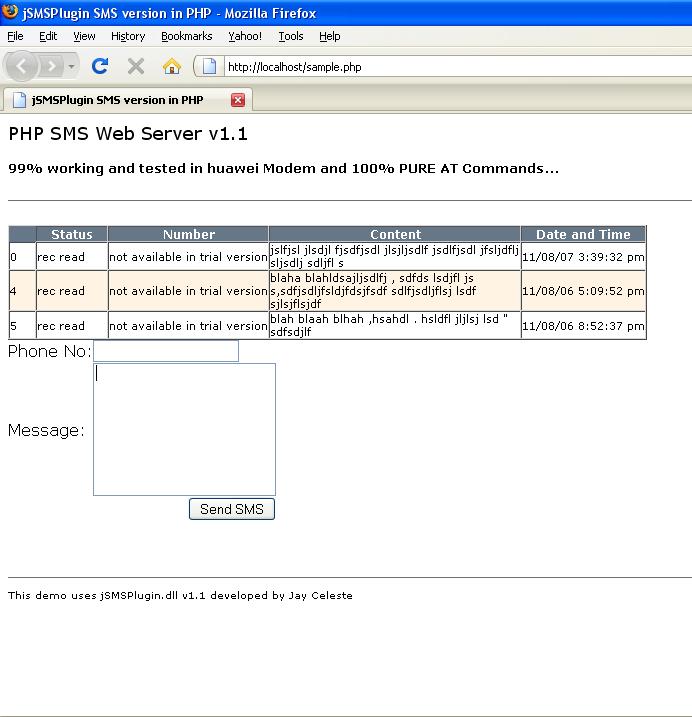Go forward using the Forward arrow button
The height and width of the screenshot is (717, 692).
point(52,67)
